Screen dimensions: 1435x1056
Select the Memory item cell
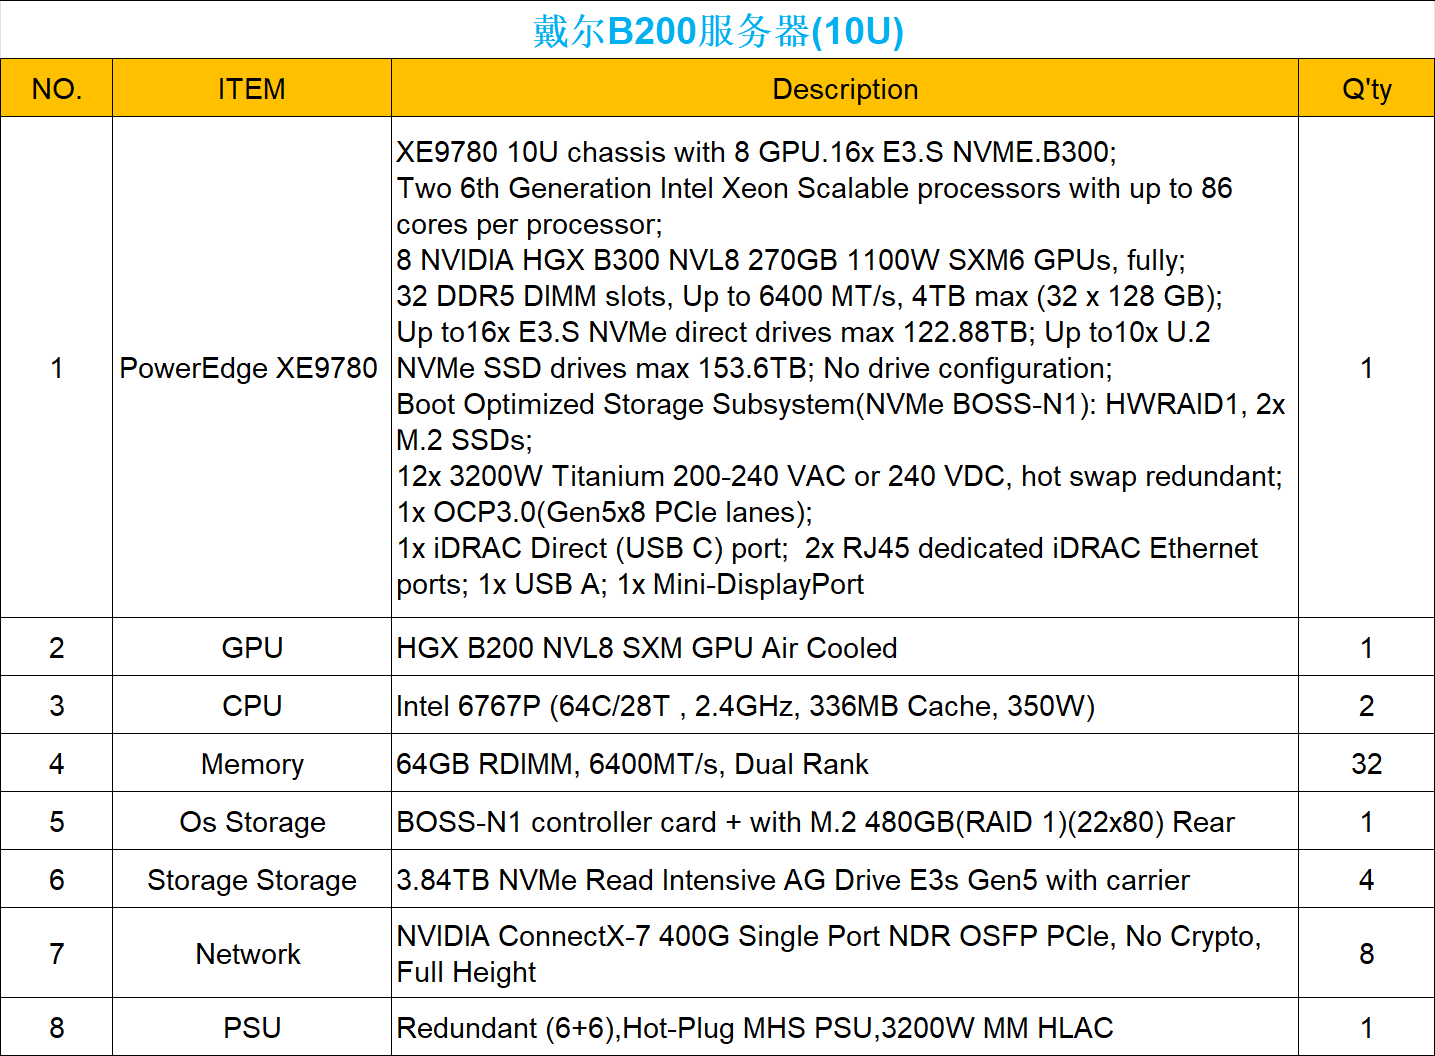pyautogui.click(x=252, y=764)
